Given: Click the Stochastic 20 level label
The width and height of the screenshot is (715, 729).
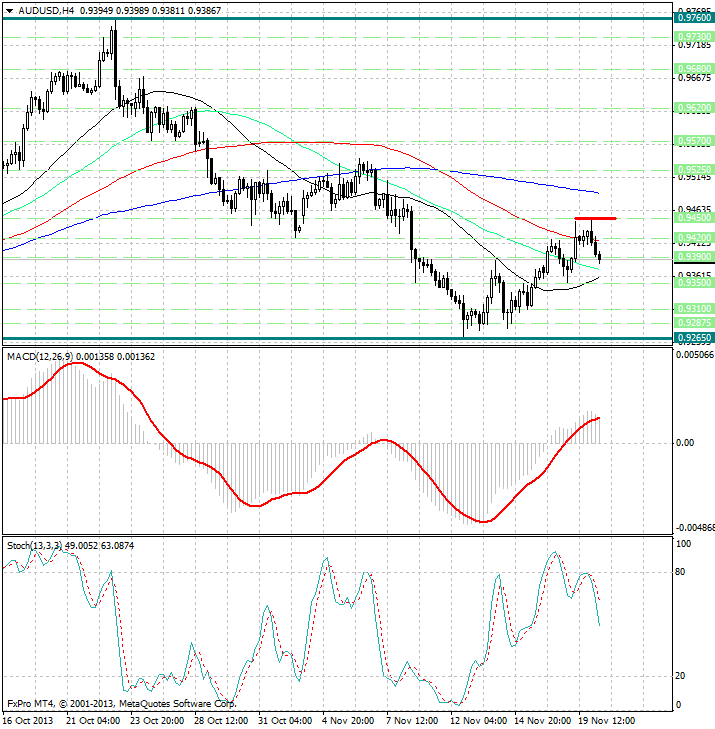Looking at the screenshot, I should (680, 676).
